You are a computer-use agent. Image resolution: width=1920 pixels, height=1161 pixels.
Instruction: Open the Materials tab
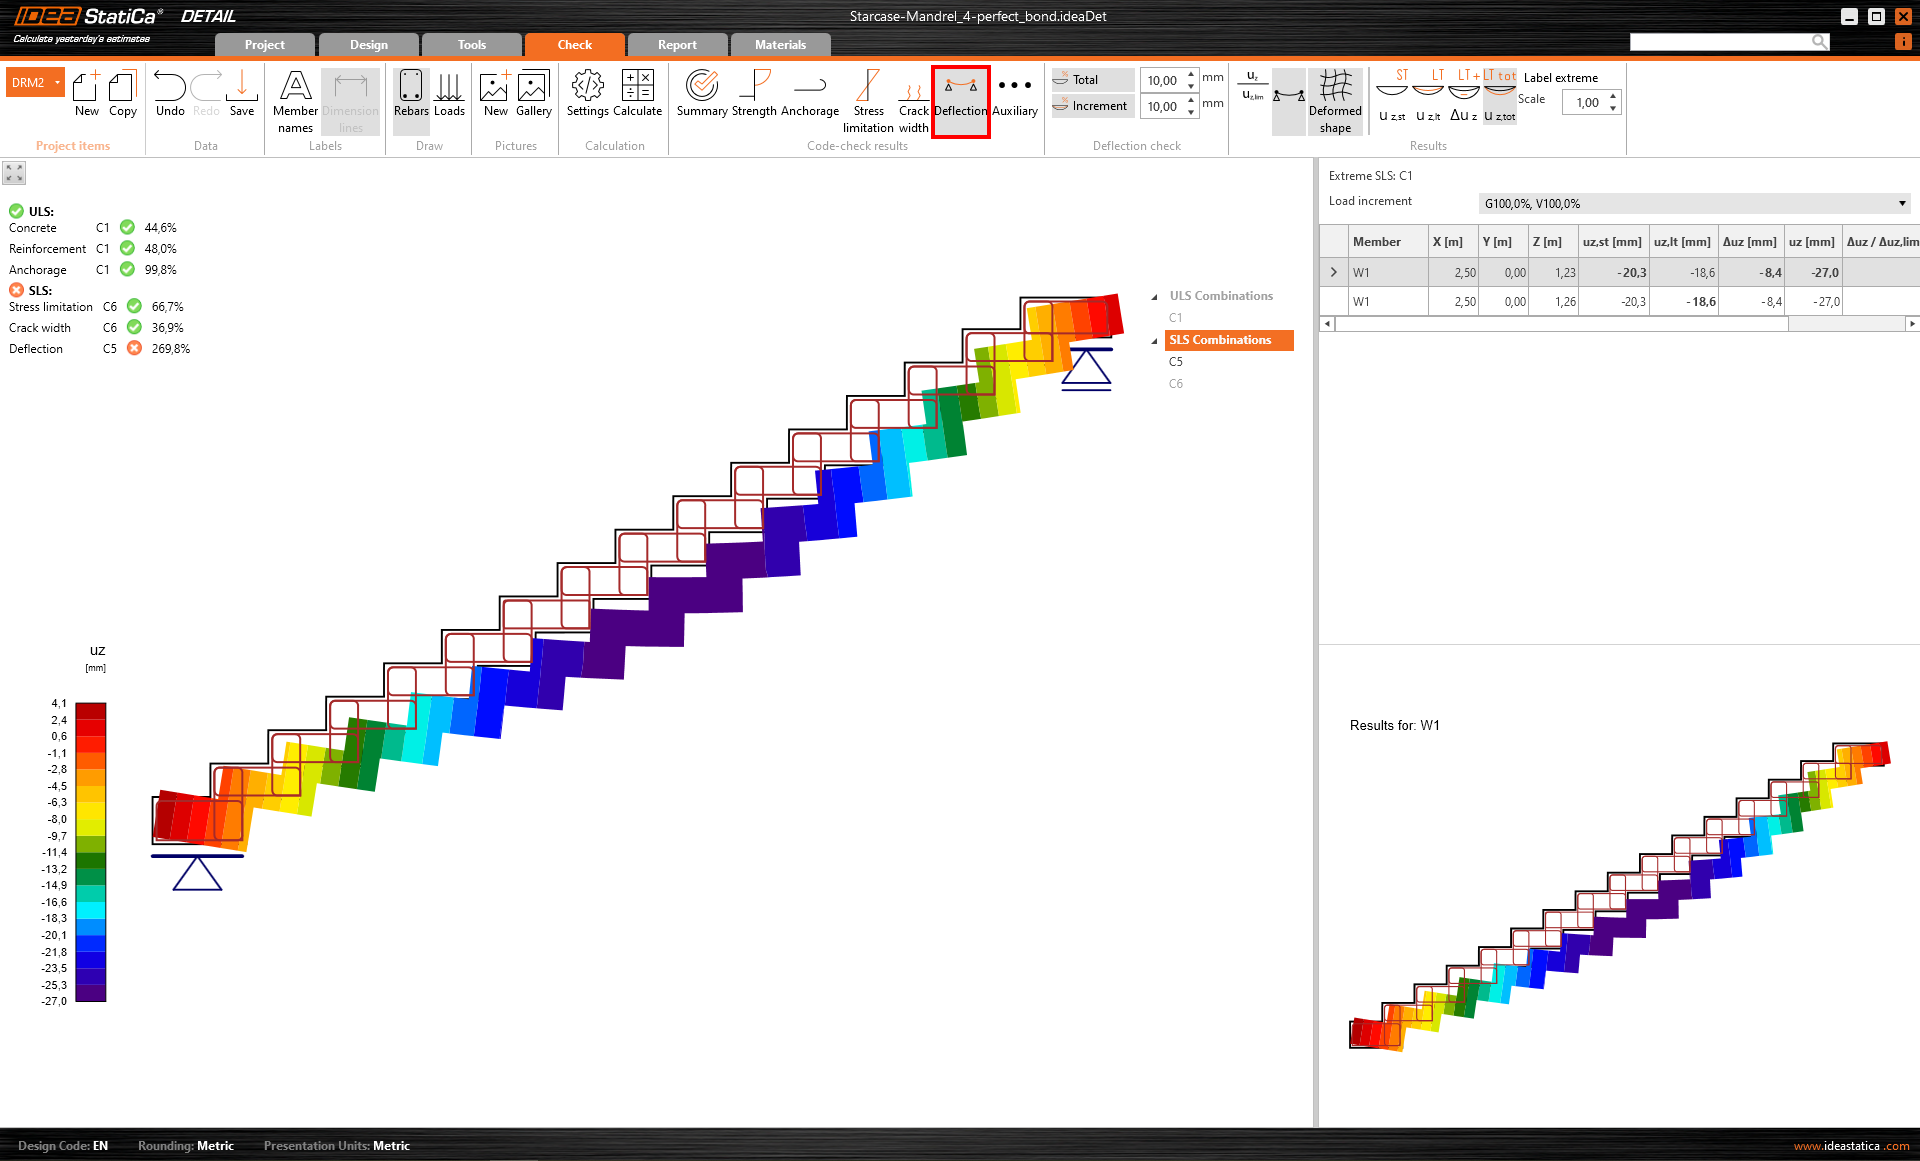(780, 45)
